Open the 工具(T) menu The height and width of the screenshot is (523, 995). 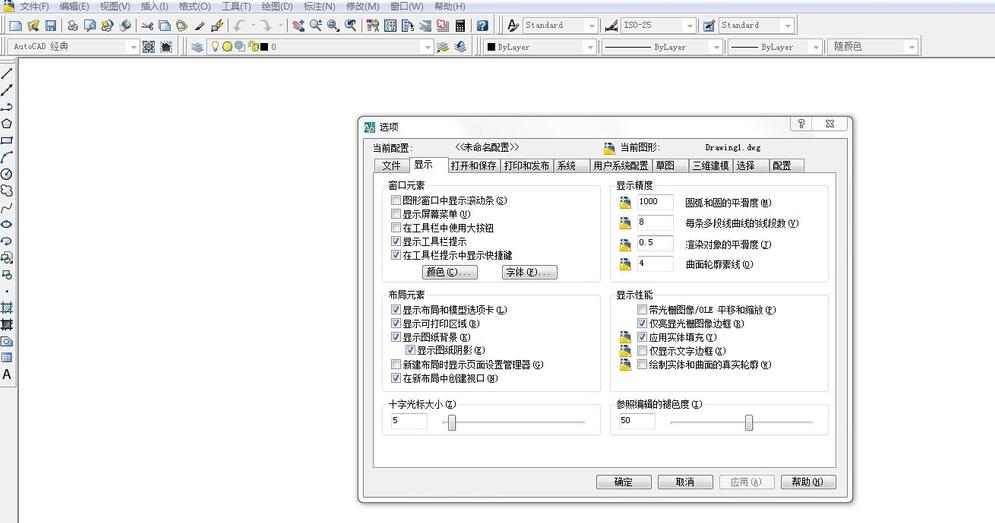[236, 6]
